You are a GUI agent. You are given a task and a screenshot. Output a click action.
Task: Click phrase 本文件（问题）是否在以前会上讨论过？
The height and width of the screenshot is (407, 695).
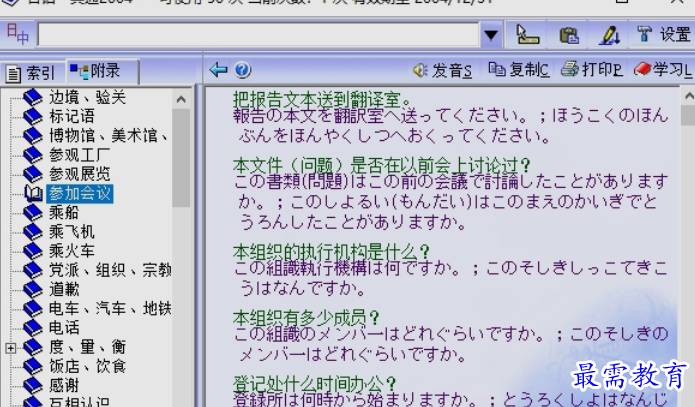pos(381,165)
